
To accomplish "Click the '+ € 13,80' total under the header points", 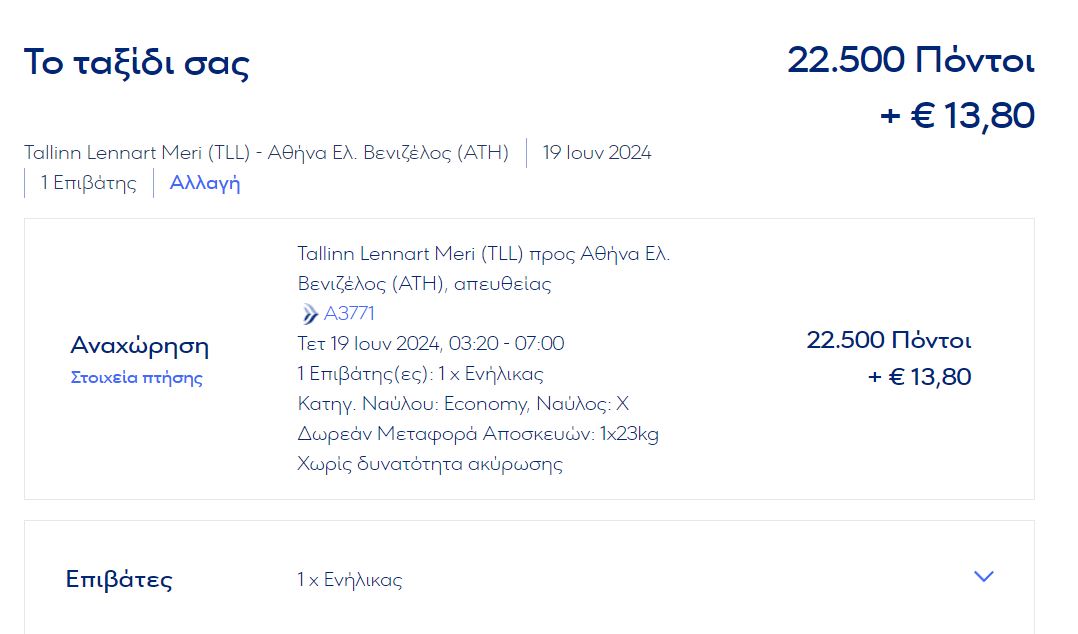I will pos(957,116).
